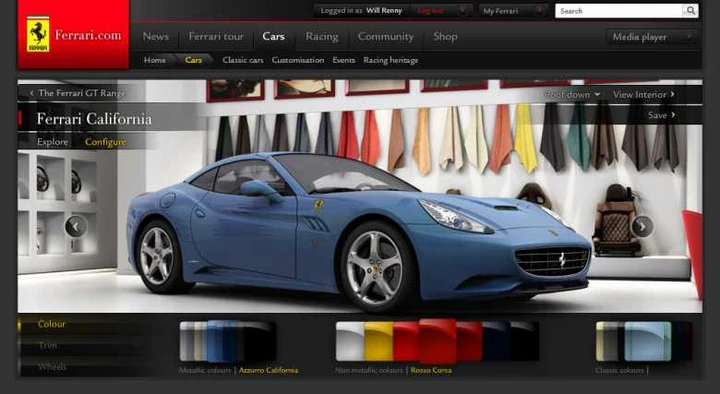Save the configuration
Viewport: 720px width, 394px height.
tap(658, 115)
